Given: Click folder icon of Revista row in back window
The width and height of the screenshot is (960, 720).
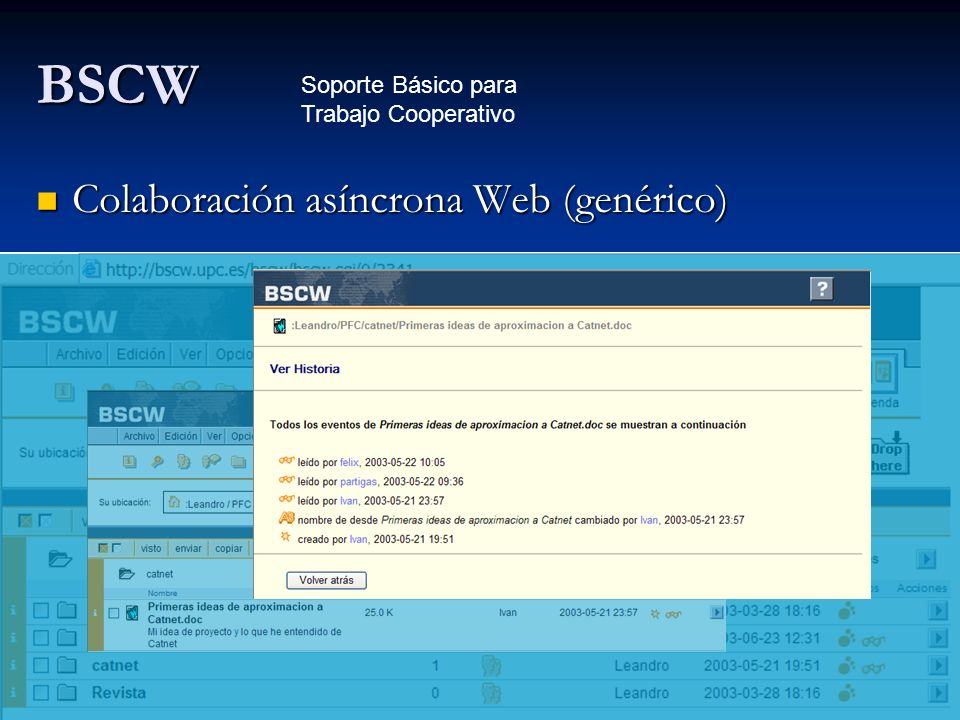Looking at the screenshot, I should (x=67, y=692).
